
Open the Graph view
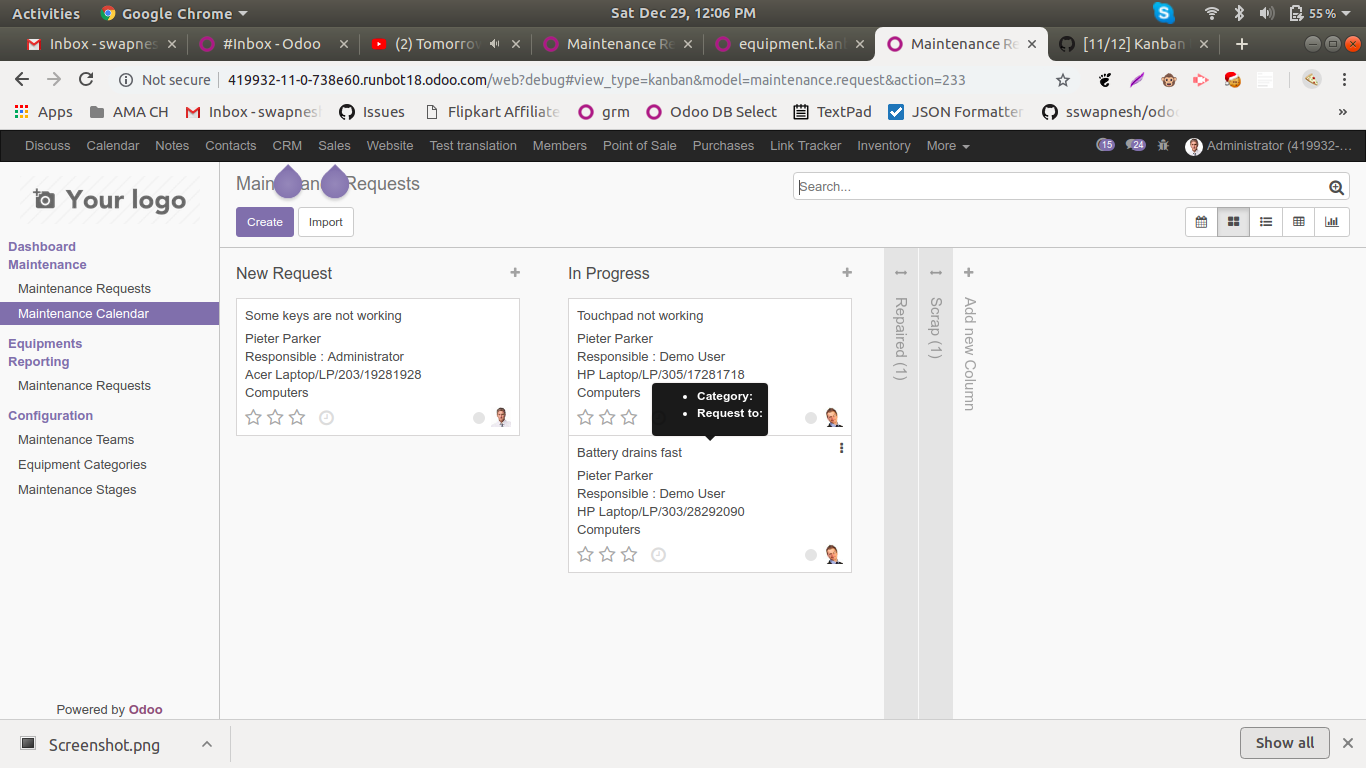click(1332, 221)
